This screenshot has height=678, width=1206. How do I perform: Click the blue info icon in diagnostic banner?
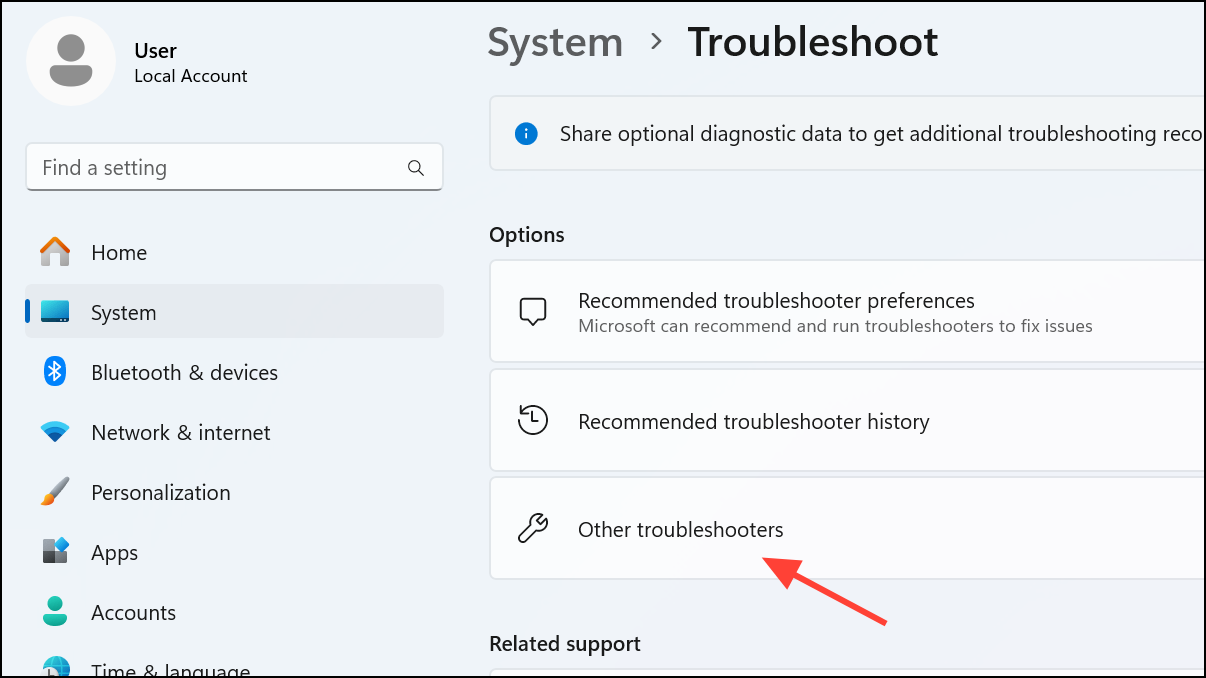526,133
